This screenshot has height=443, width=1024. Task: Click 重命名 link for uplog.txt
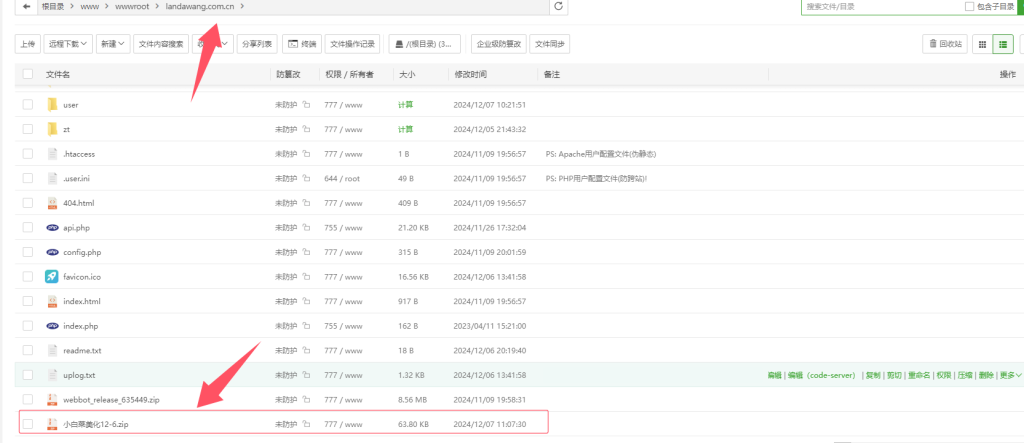point(921,375)
